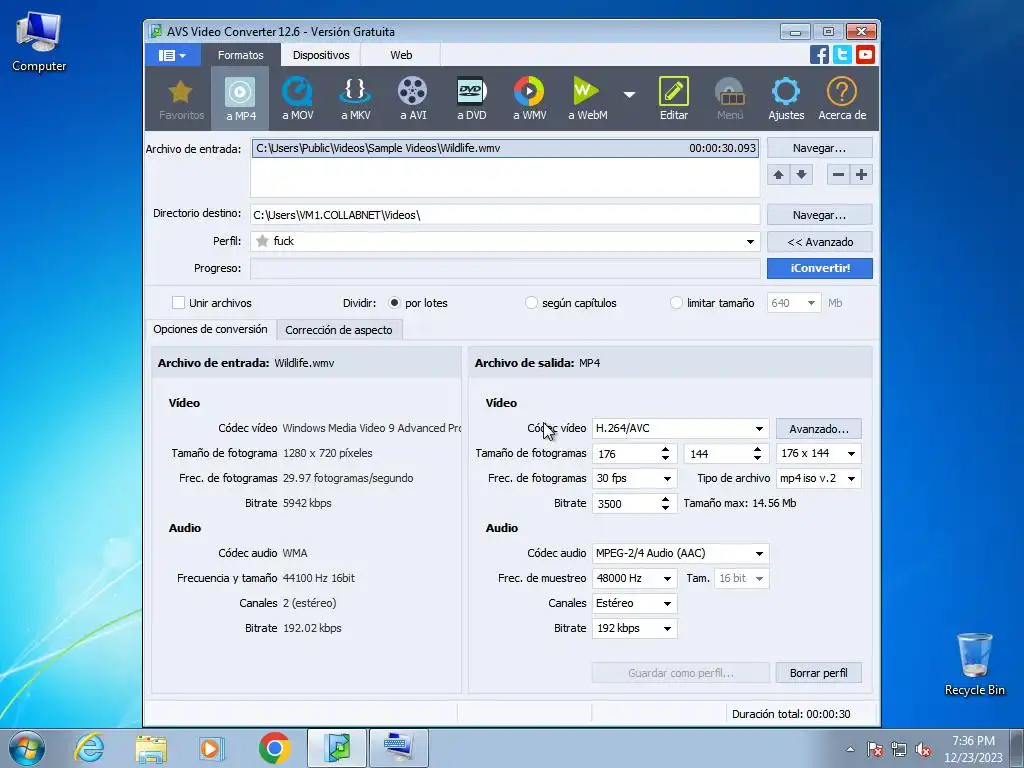Image resolution: width=1024 pixels, height=768 pixels.
Task: Switch to the Dispositivos tab
Action: (x=321, y=56)
